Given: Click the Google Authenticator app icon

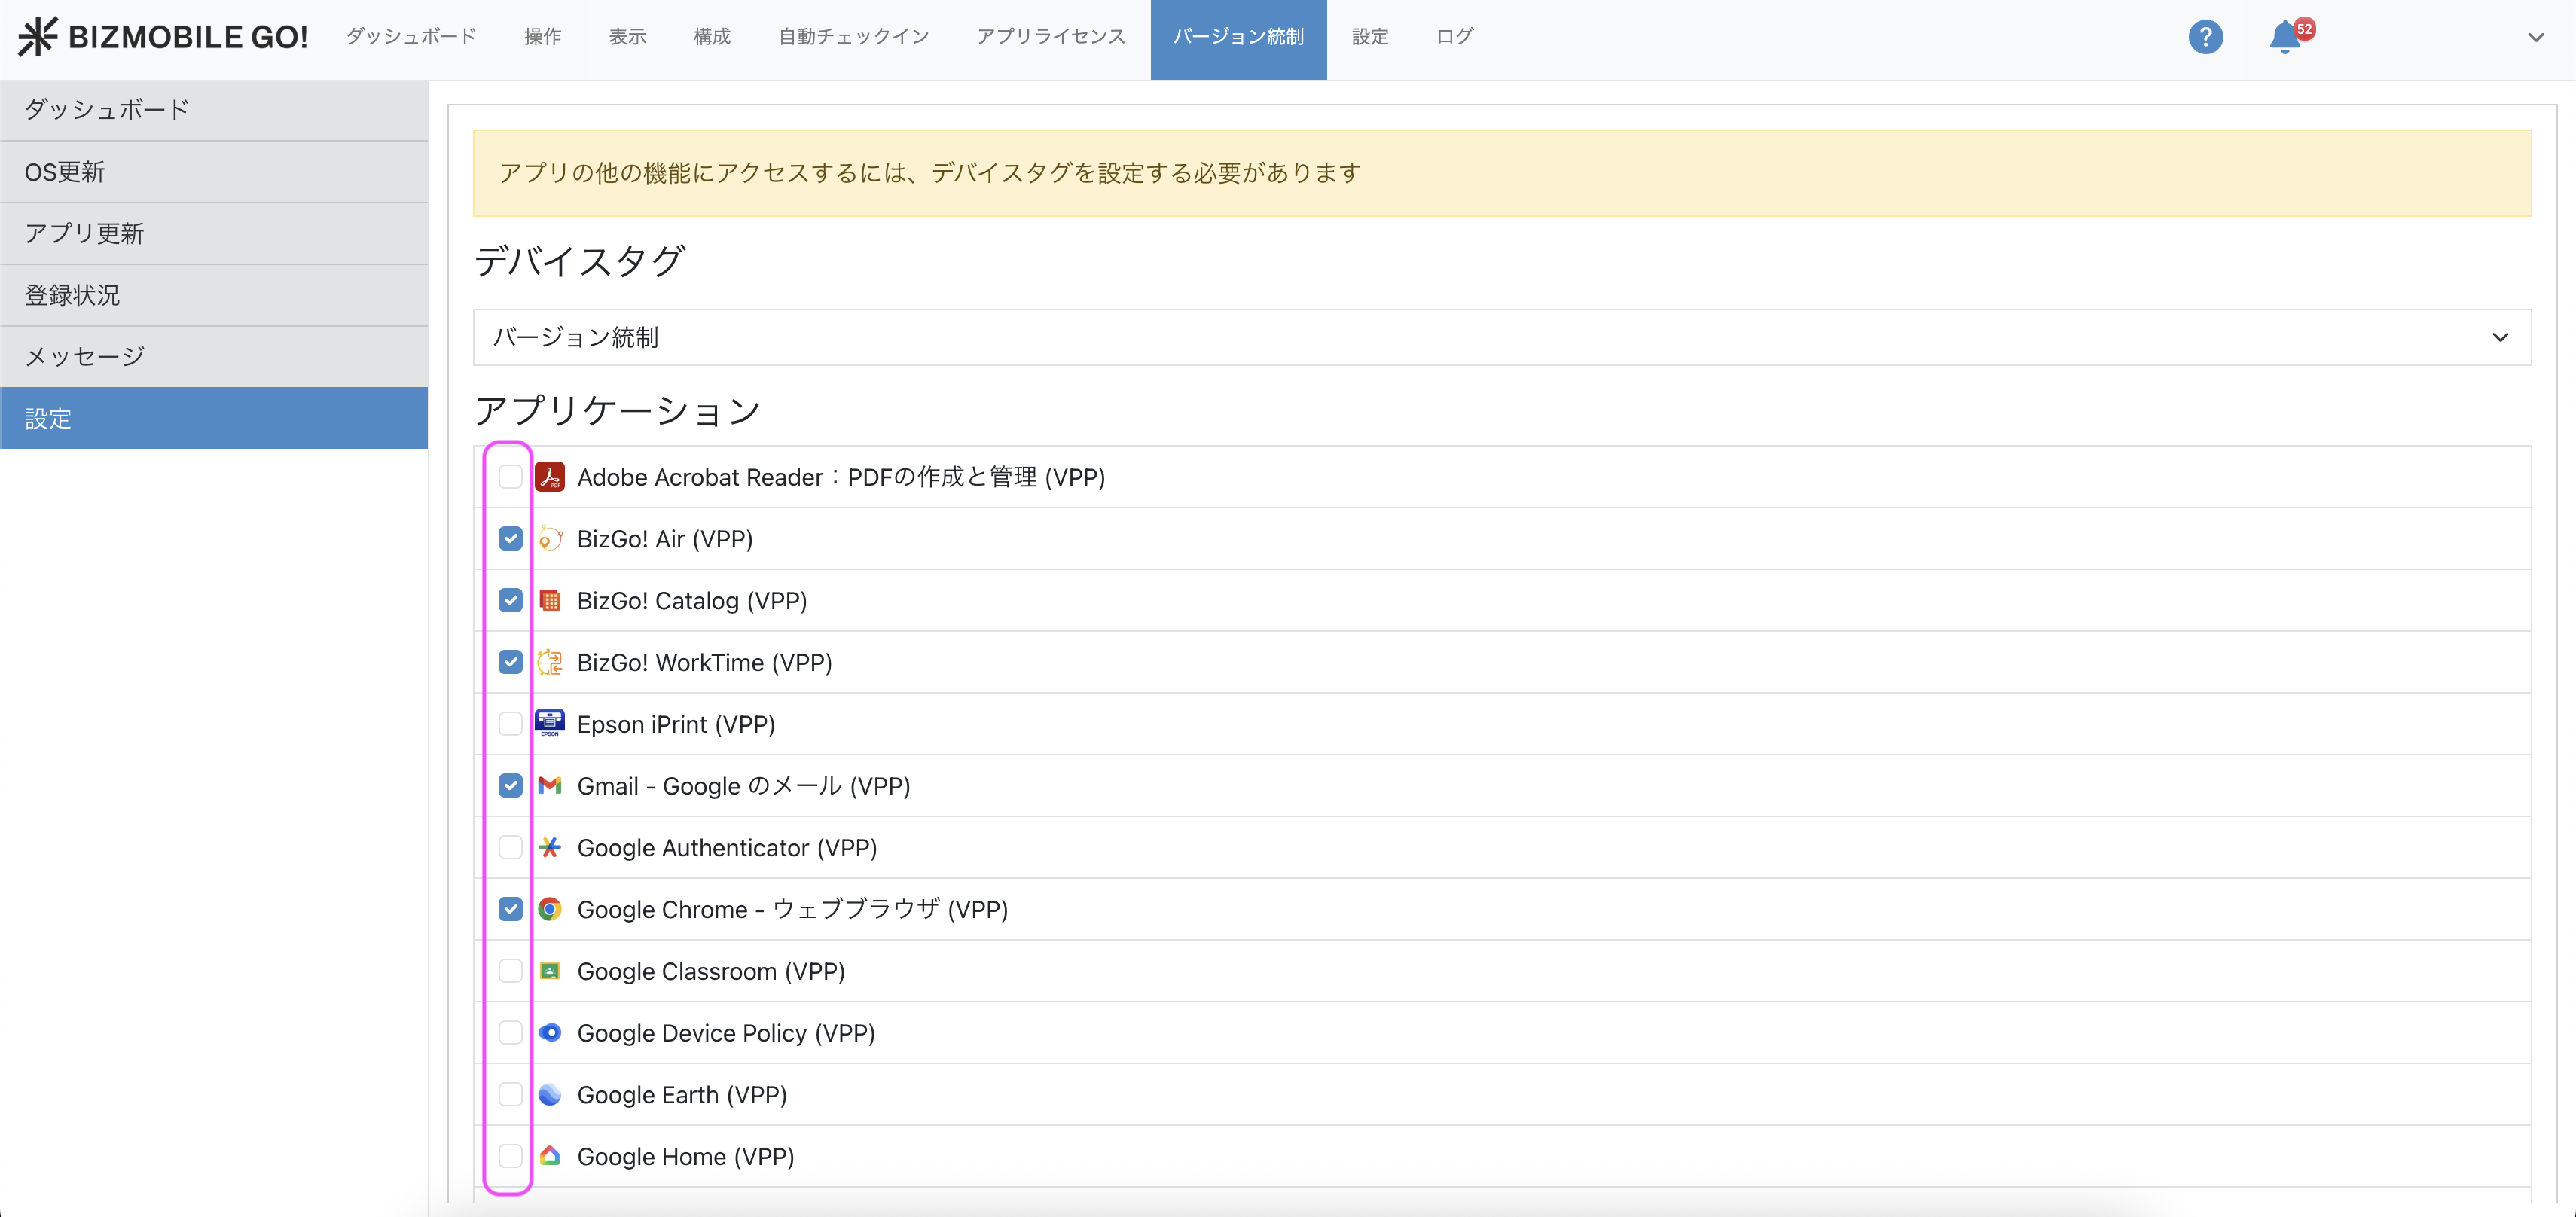Looking at the screenshot, I should (x=550, y=848).
